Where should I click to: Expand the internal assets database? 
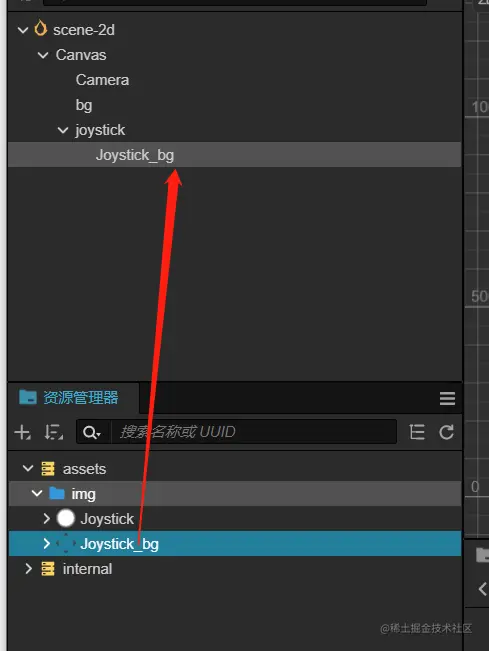click(28, 569)
